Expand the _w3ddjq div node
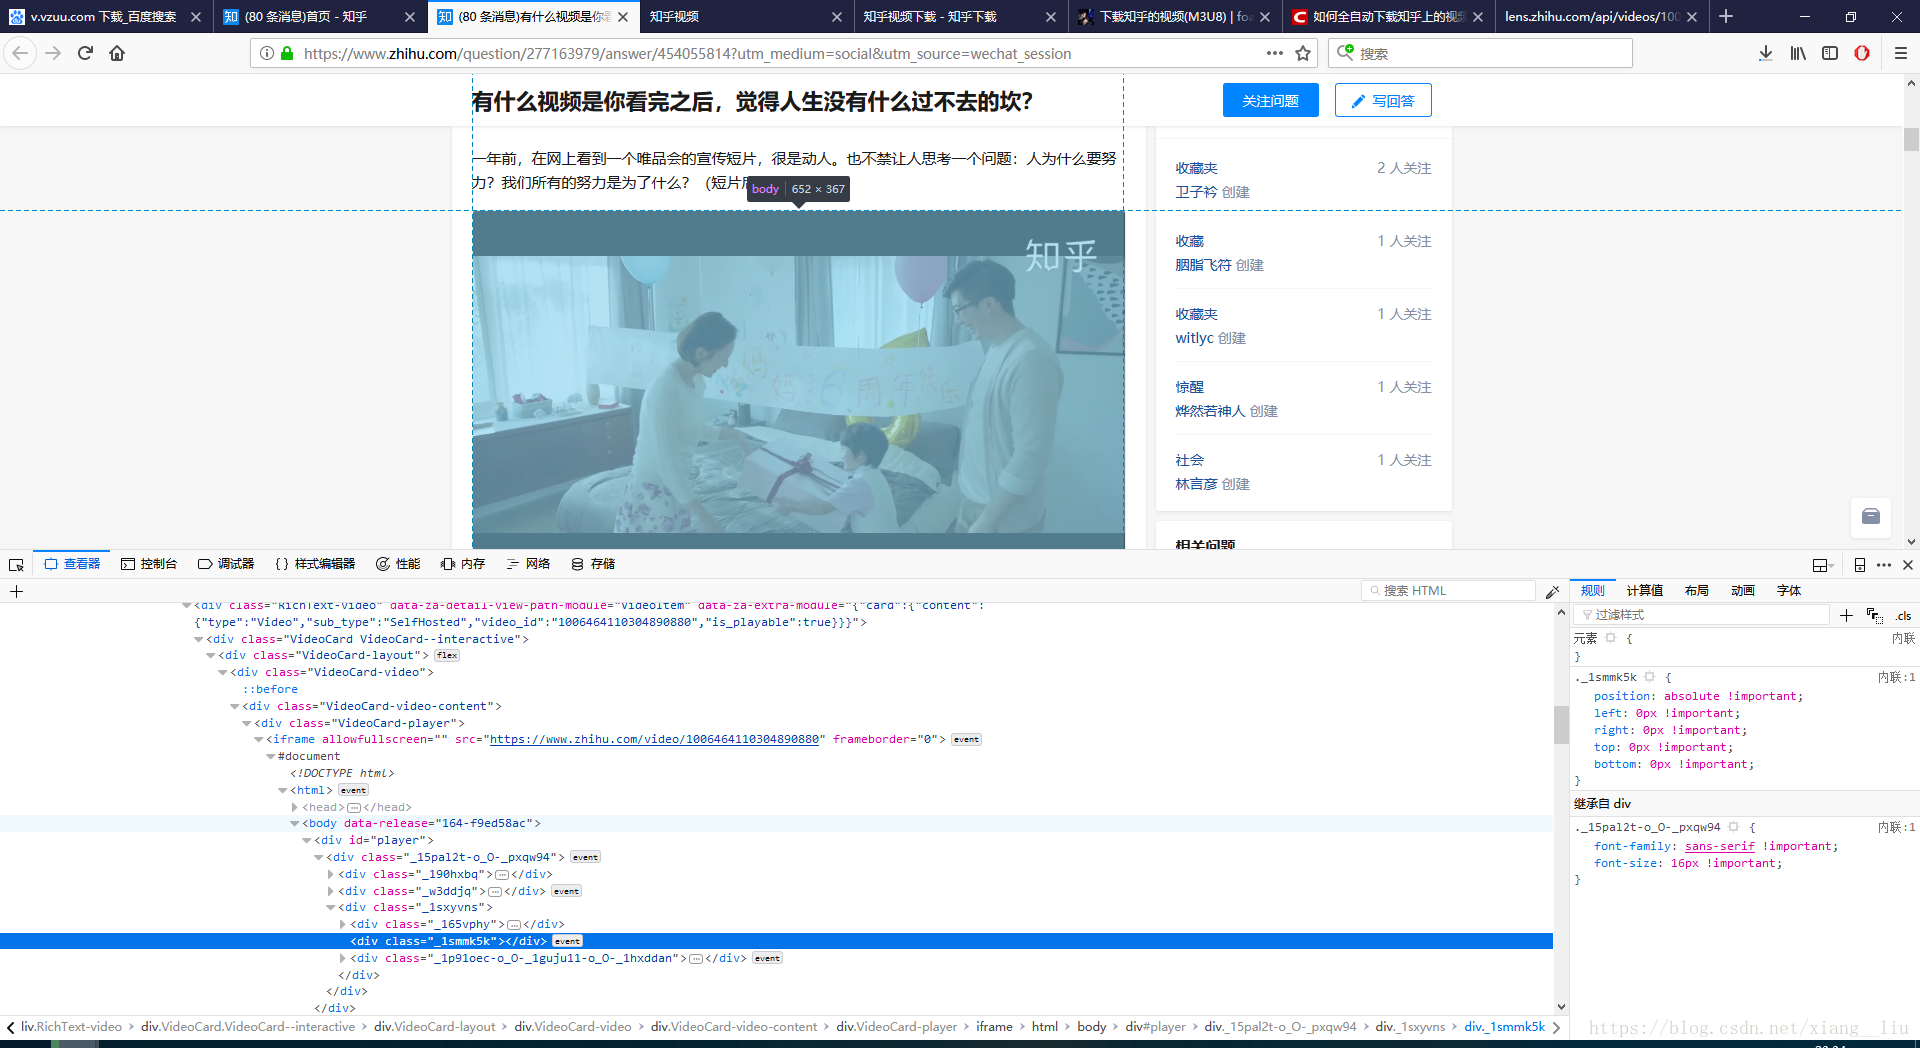 (331, 891)
